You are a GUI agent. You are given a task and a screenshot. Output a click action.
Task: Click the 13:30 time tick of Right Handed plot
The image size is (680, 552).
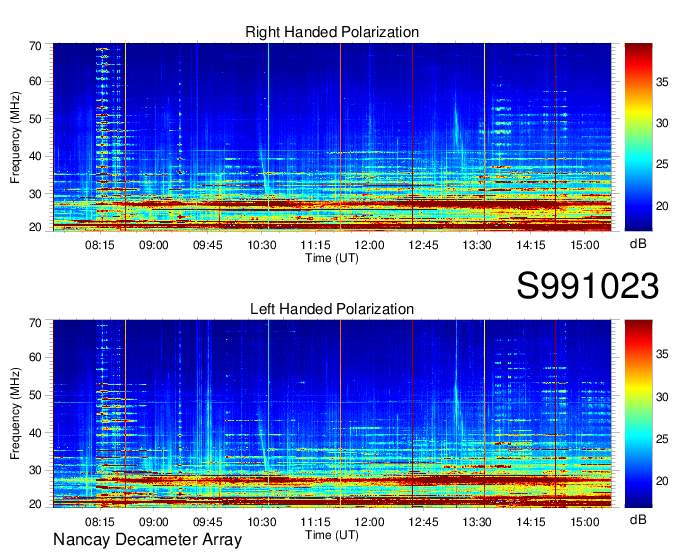(x=477, y=245)
